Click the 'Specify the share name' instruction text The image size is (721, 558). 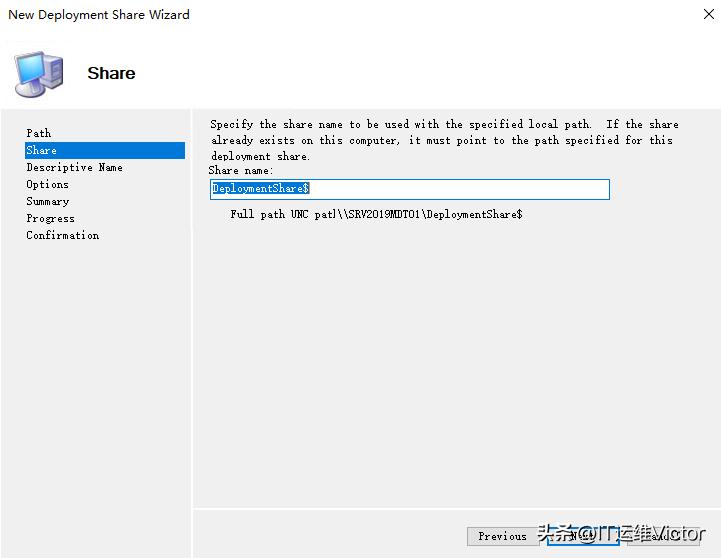[444, 140]
